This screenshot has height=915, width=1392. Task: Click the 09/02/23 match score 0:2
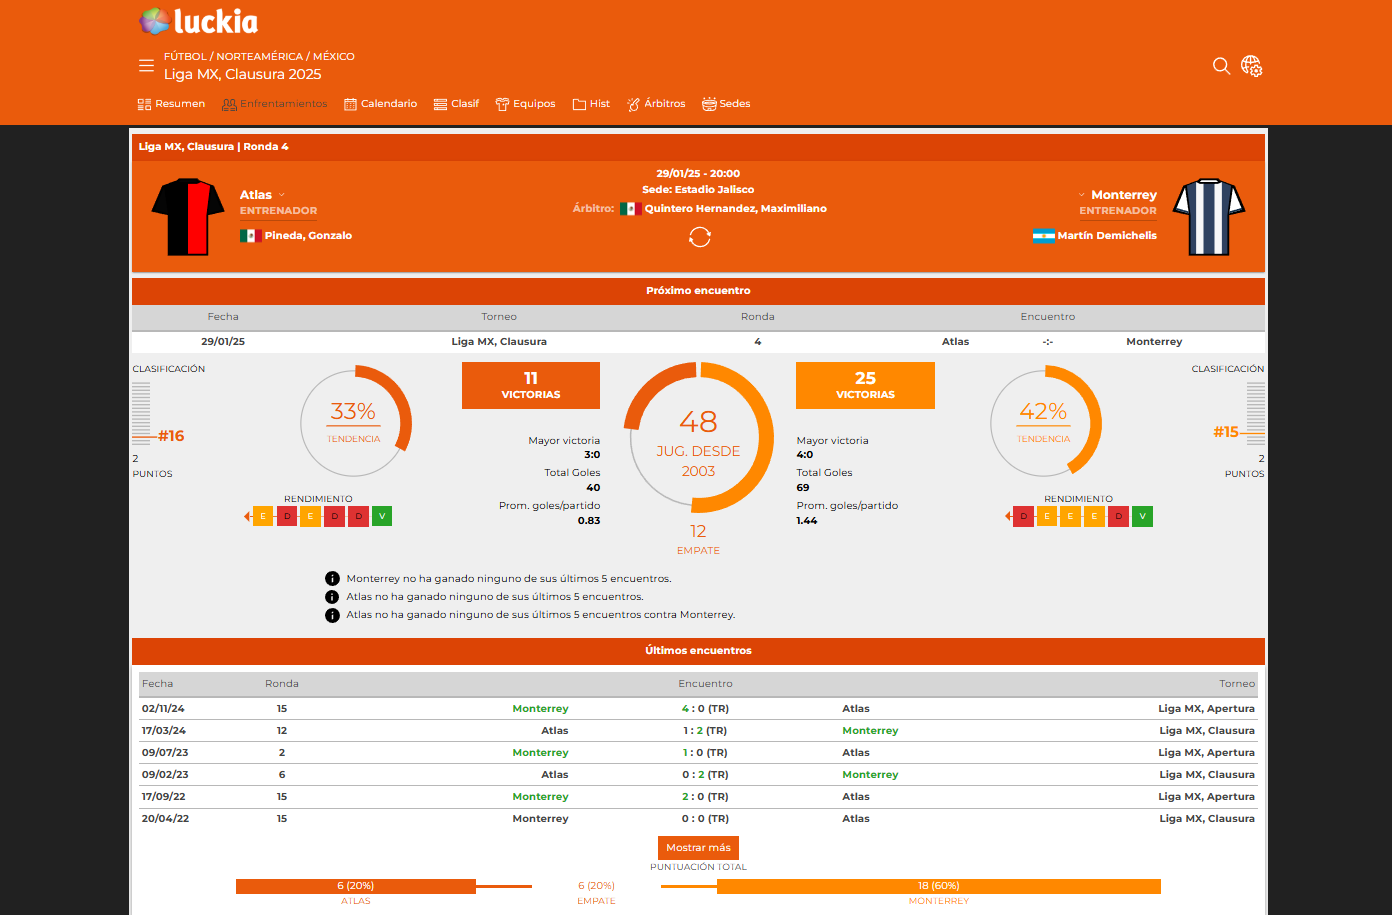tap(705, 775)
